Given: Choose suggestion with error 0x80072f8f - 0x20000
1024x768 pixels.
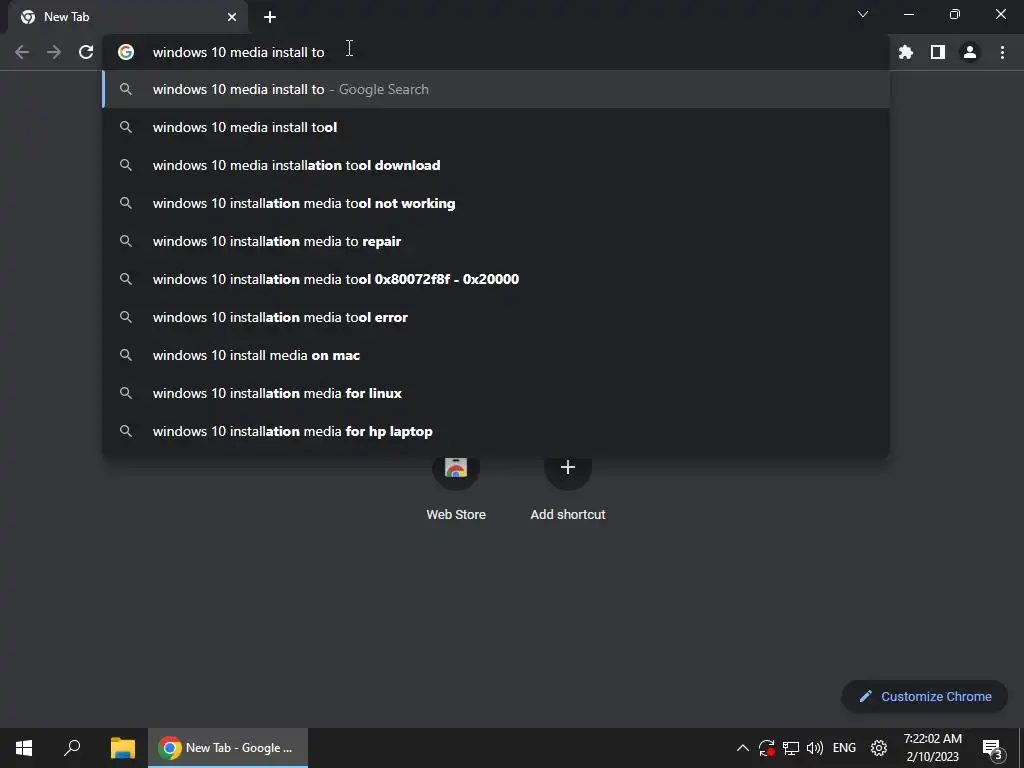Looking at the screenshot, I should point(496,279).
